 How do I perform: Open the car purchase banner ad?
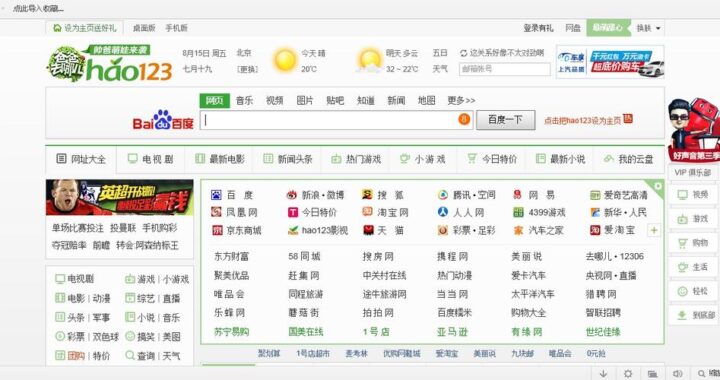coord(610,62)
